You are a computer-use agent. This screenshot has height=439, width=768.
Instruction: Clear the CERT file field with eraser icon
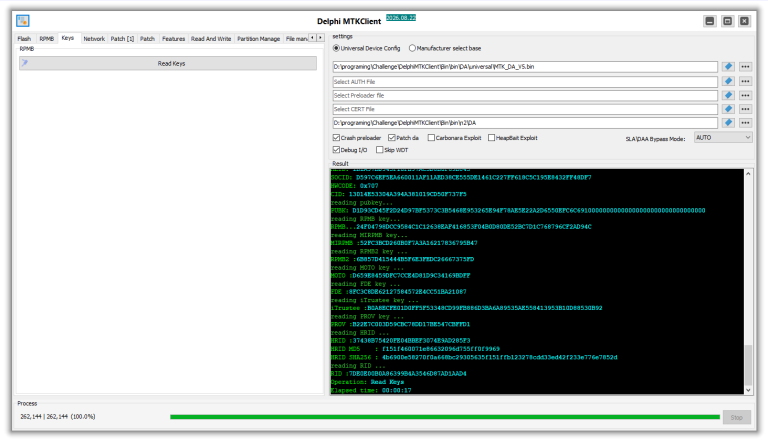point(728,109)
